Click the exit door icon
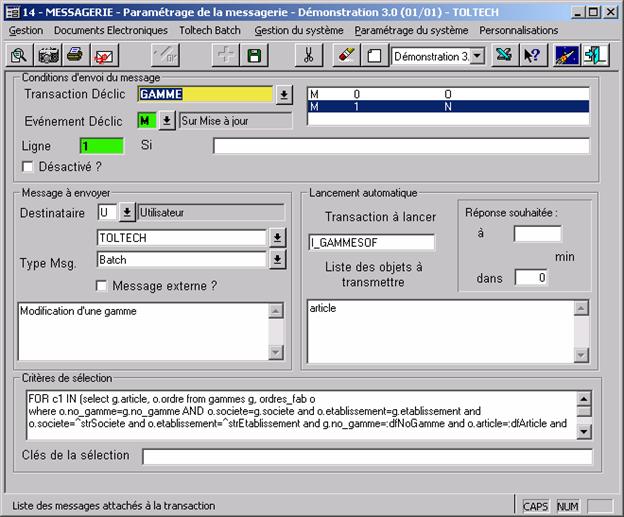The image size is (624, 517). click(x=596, y=56)
